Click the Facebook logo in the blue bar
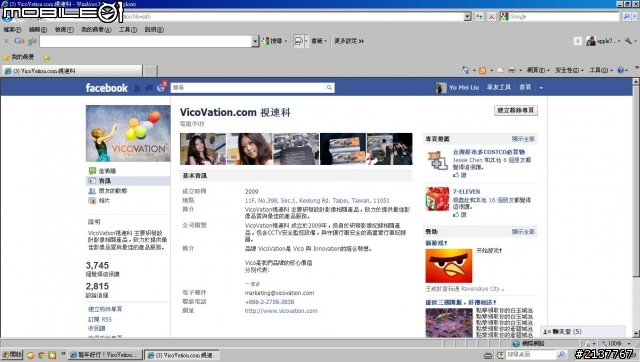This screenshot has width=640, height=362. click(x=107, y=88)
